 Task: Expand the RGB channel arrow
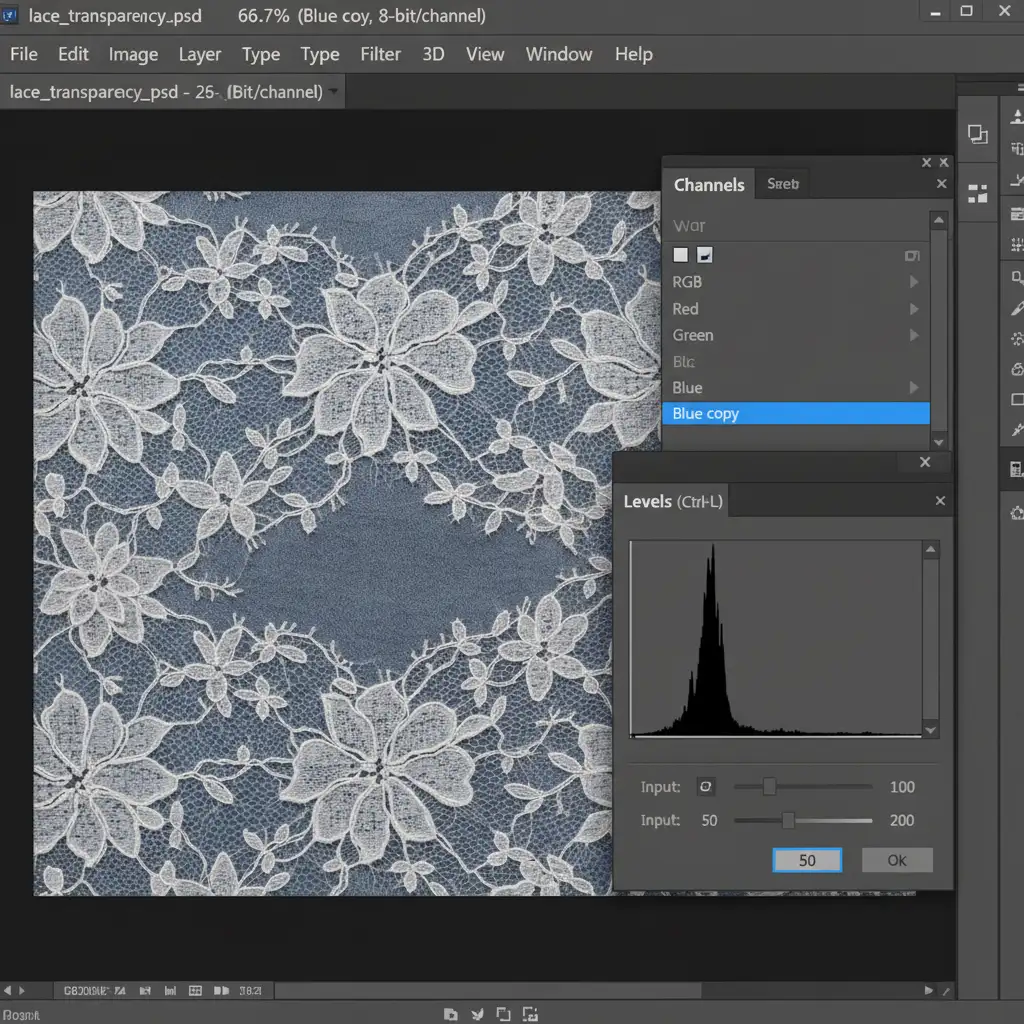[x=913, y=283]
